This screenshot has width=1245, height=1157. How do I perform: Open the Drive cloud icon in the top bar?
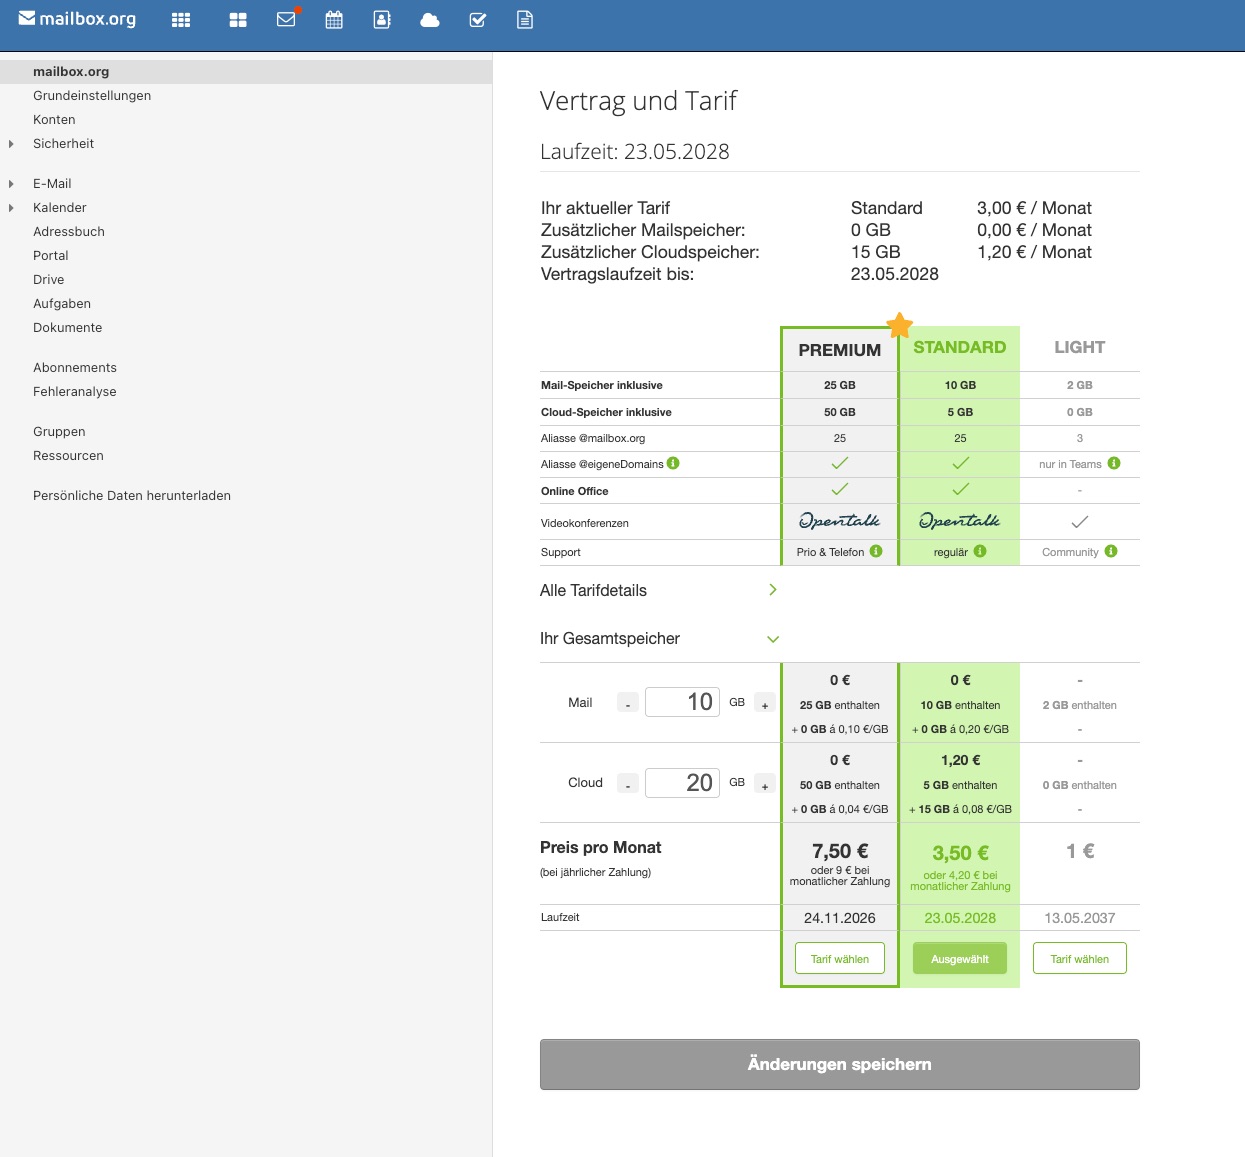point(430,20)
